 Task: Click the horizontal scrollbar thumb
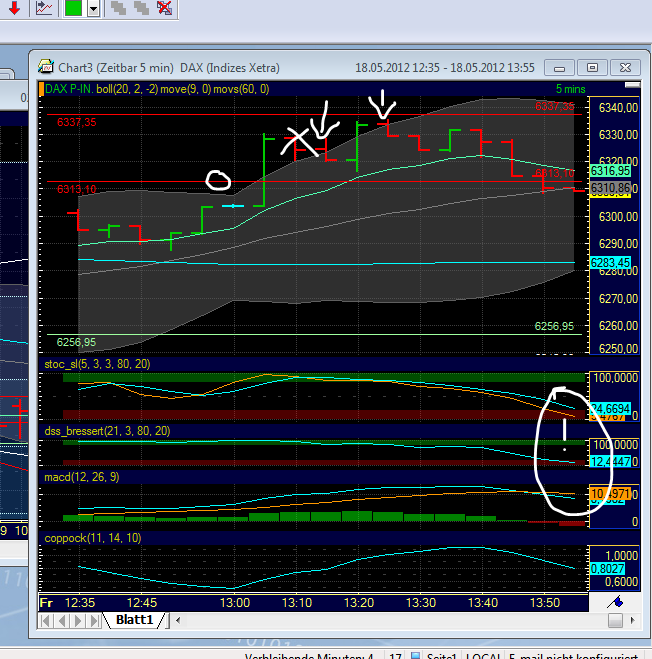coord(615,620)
